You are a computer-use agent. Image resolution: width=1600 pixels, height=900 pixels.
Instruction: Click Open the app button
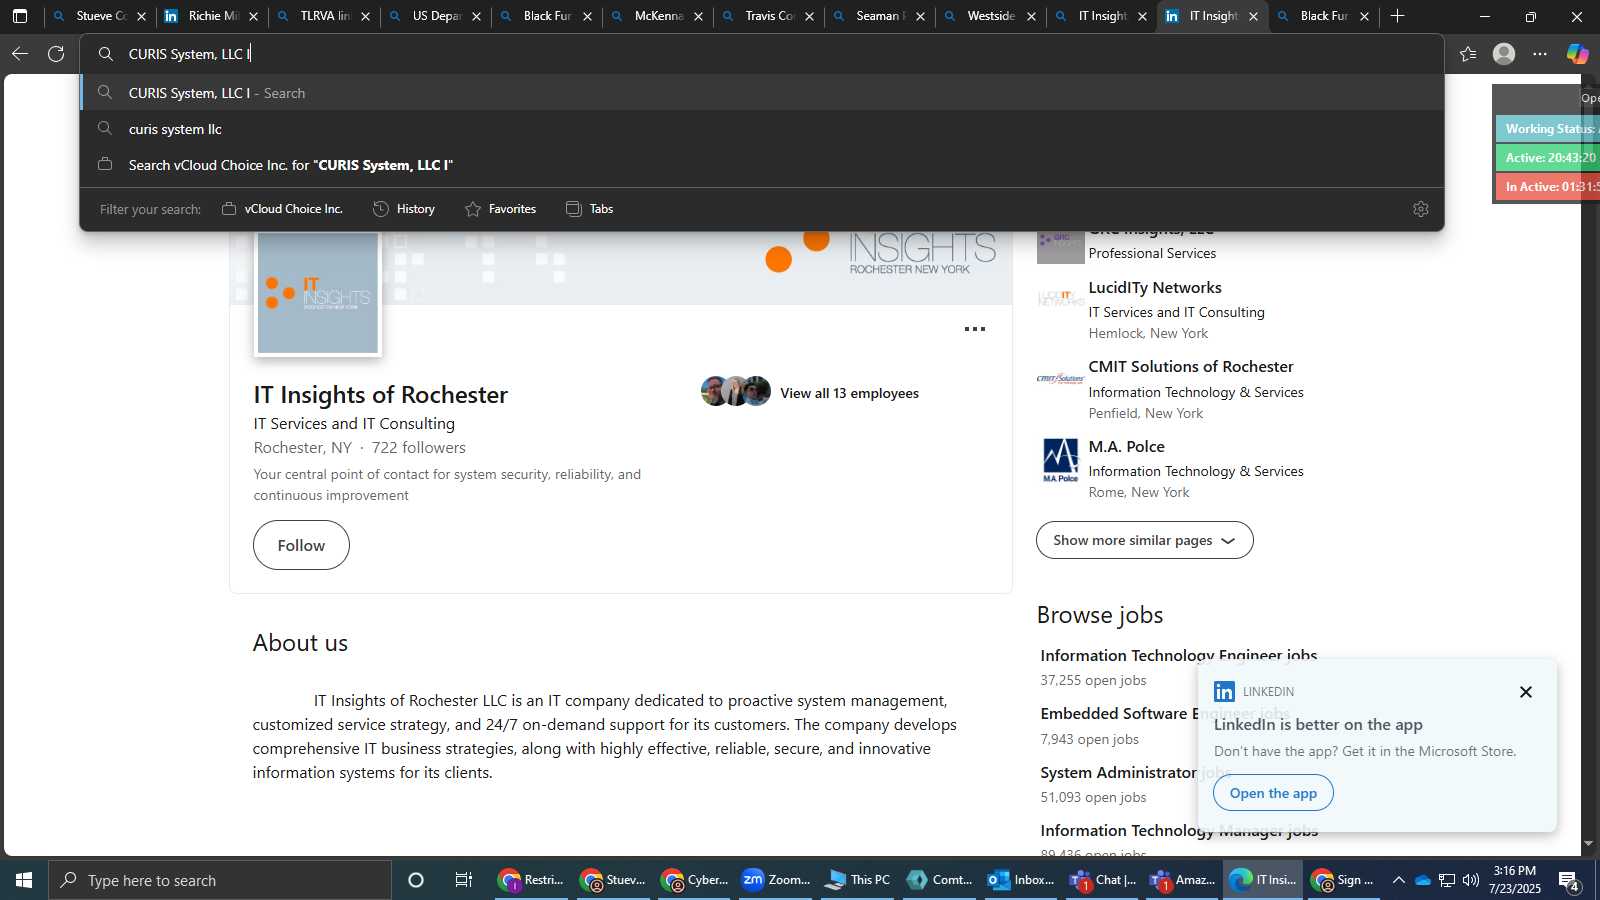click(1273, 793)
